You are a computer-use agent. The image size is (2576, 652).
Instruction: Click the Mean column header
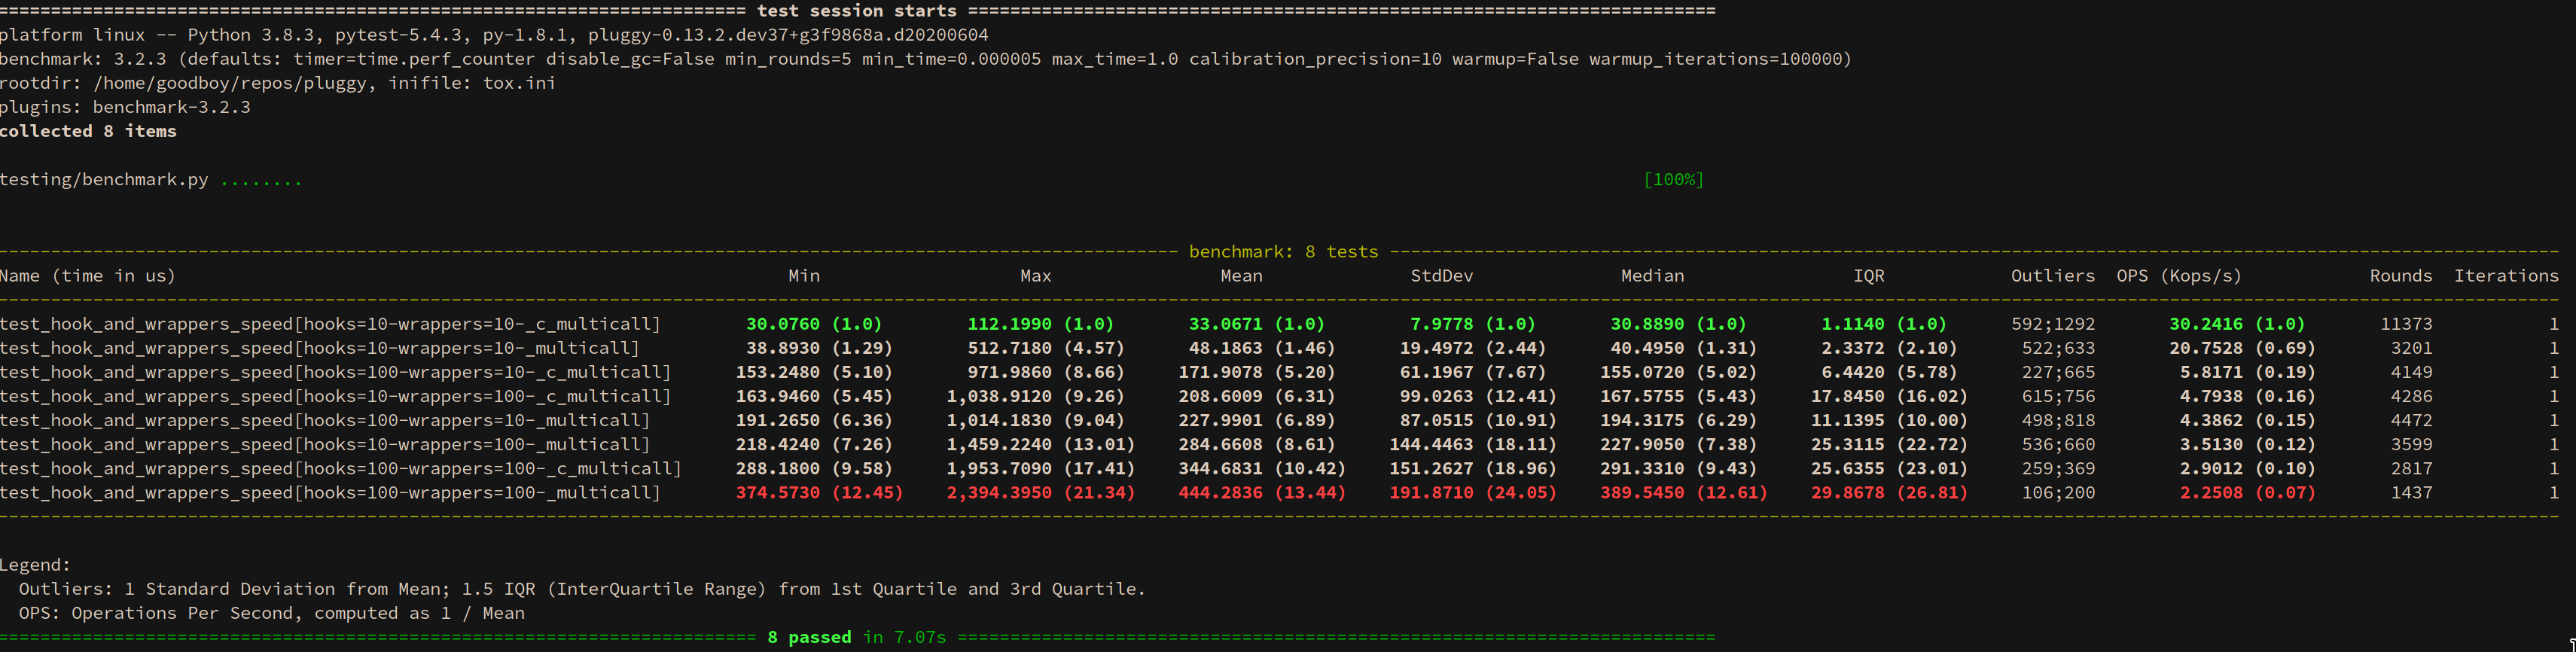coord(1241,276)
